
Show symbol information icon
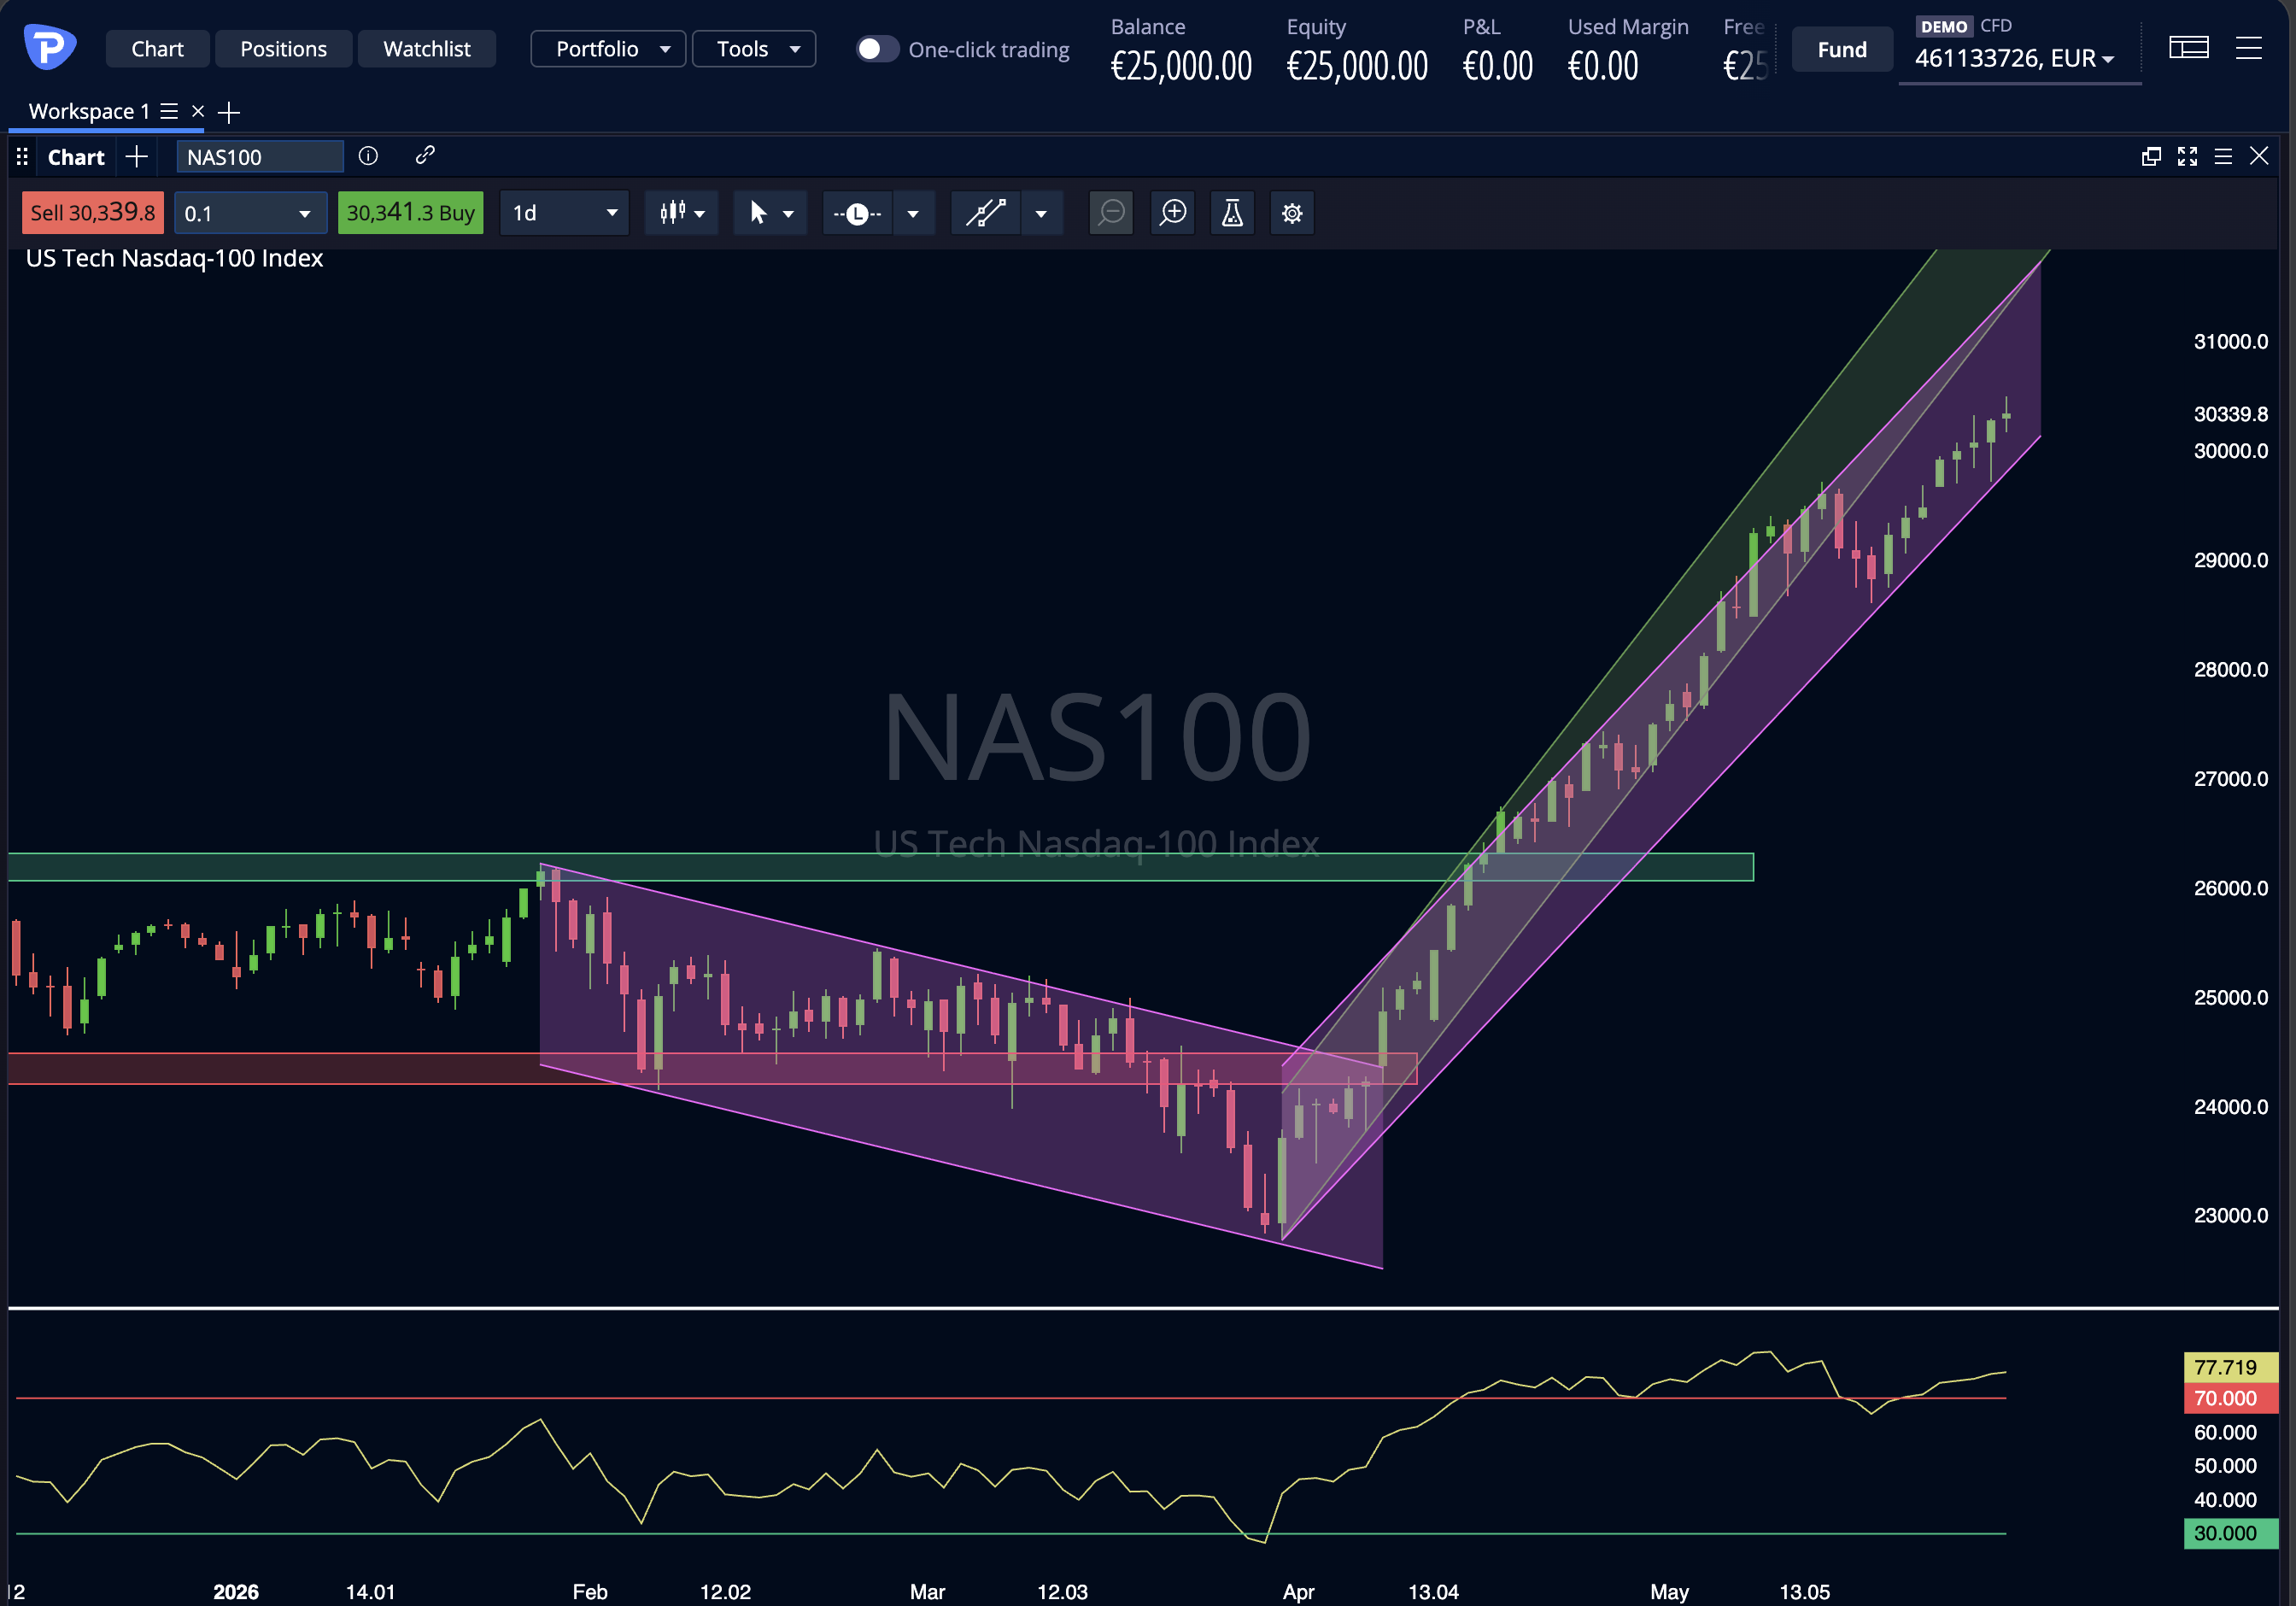[x=368, y=155]
